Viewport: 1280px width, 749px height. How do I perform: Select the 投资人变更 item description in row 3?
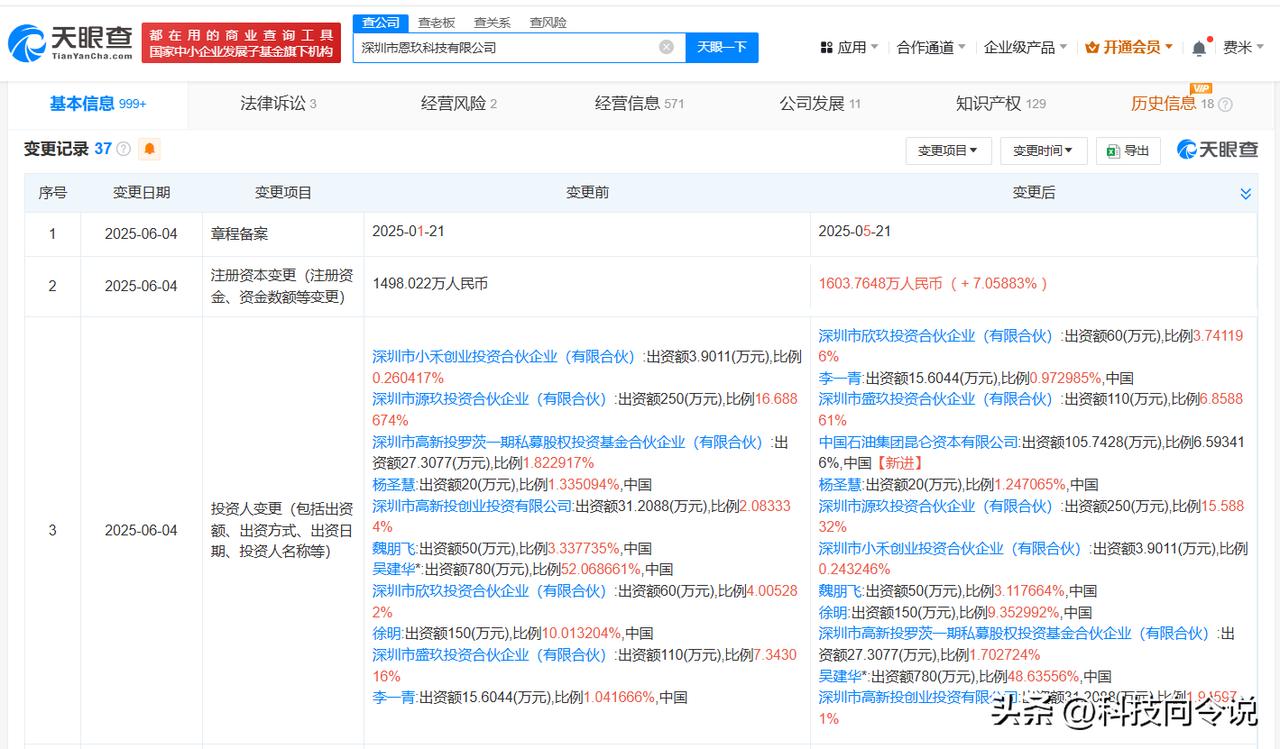point(283,530)
